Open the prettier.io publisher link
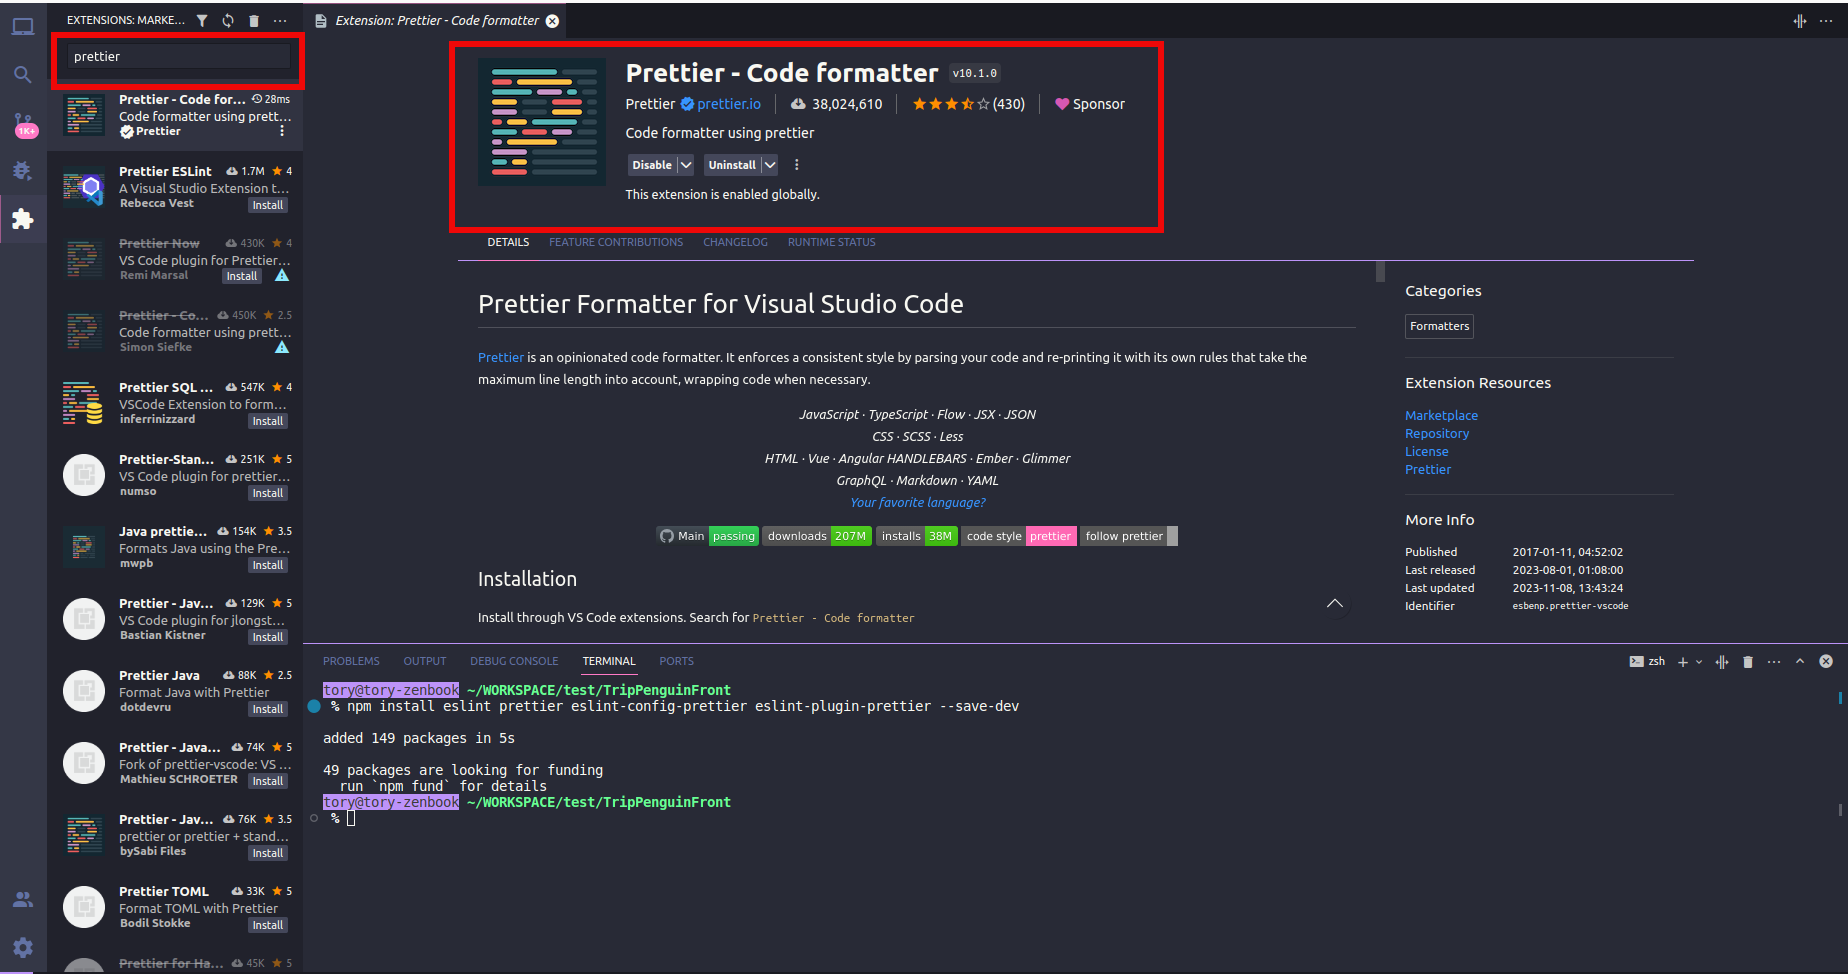Screen dimensions: 1848x974 point(729,104)
